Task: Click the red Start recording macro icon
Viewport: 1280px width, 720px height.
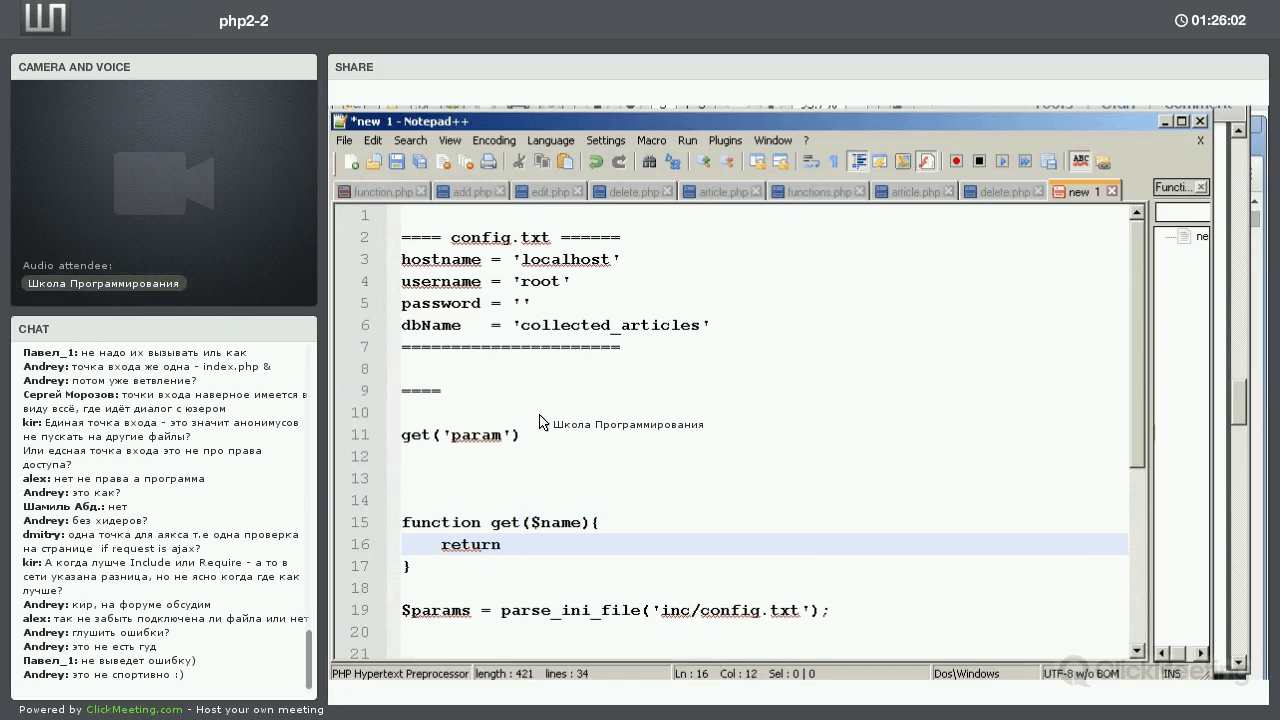Action: coord(956,162)
